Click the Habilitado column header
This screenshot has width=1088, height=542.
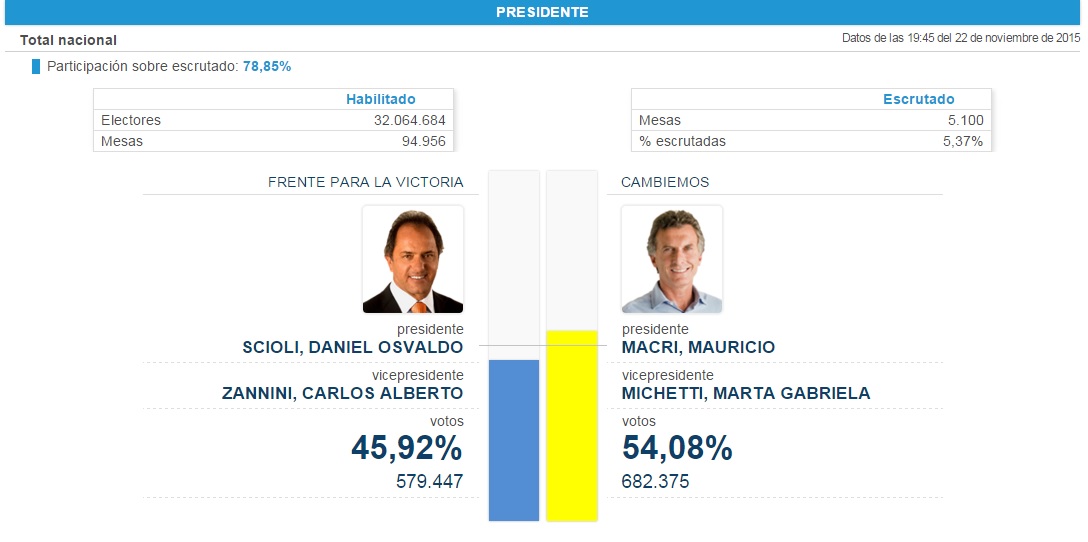[380, 99]
